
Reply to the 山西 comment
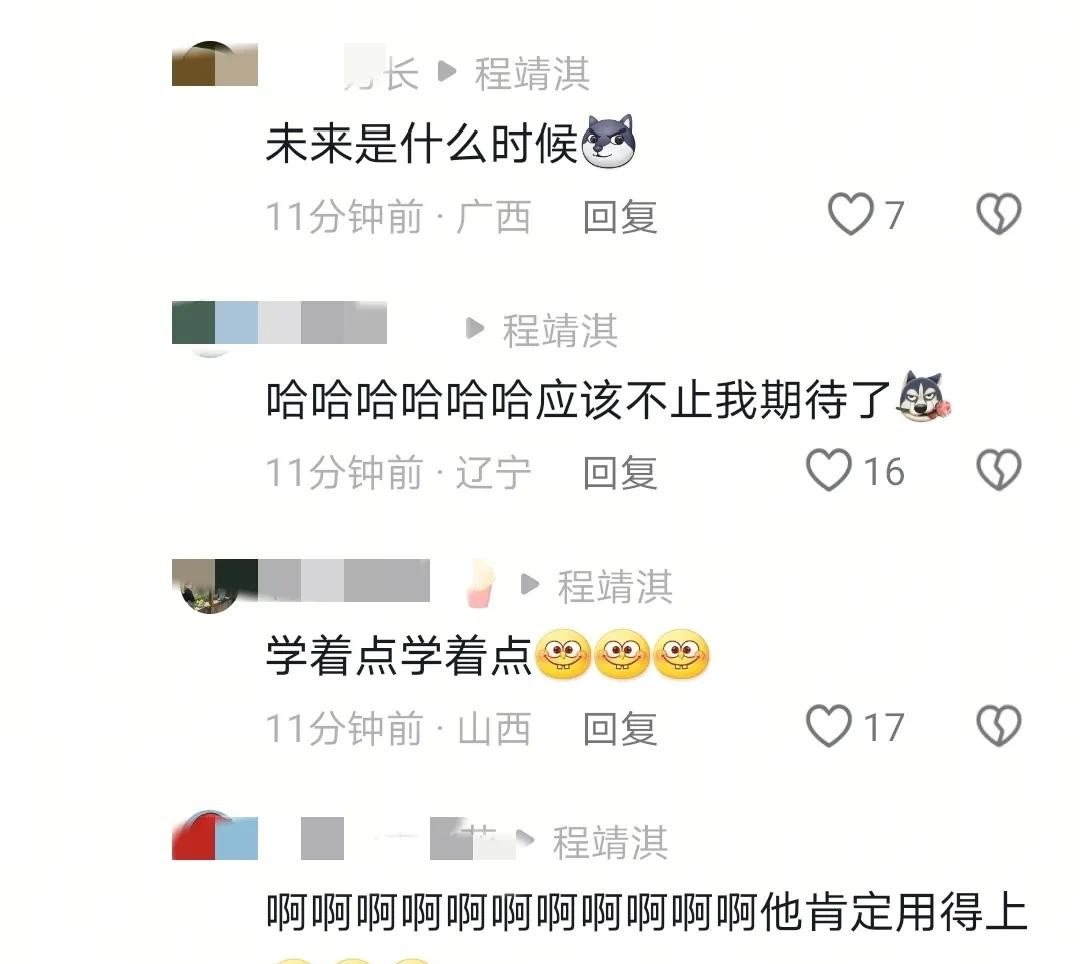(620, 729)
